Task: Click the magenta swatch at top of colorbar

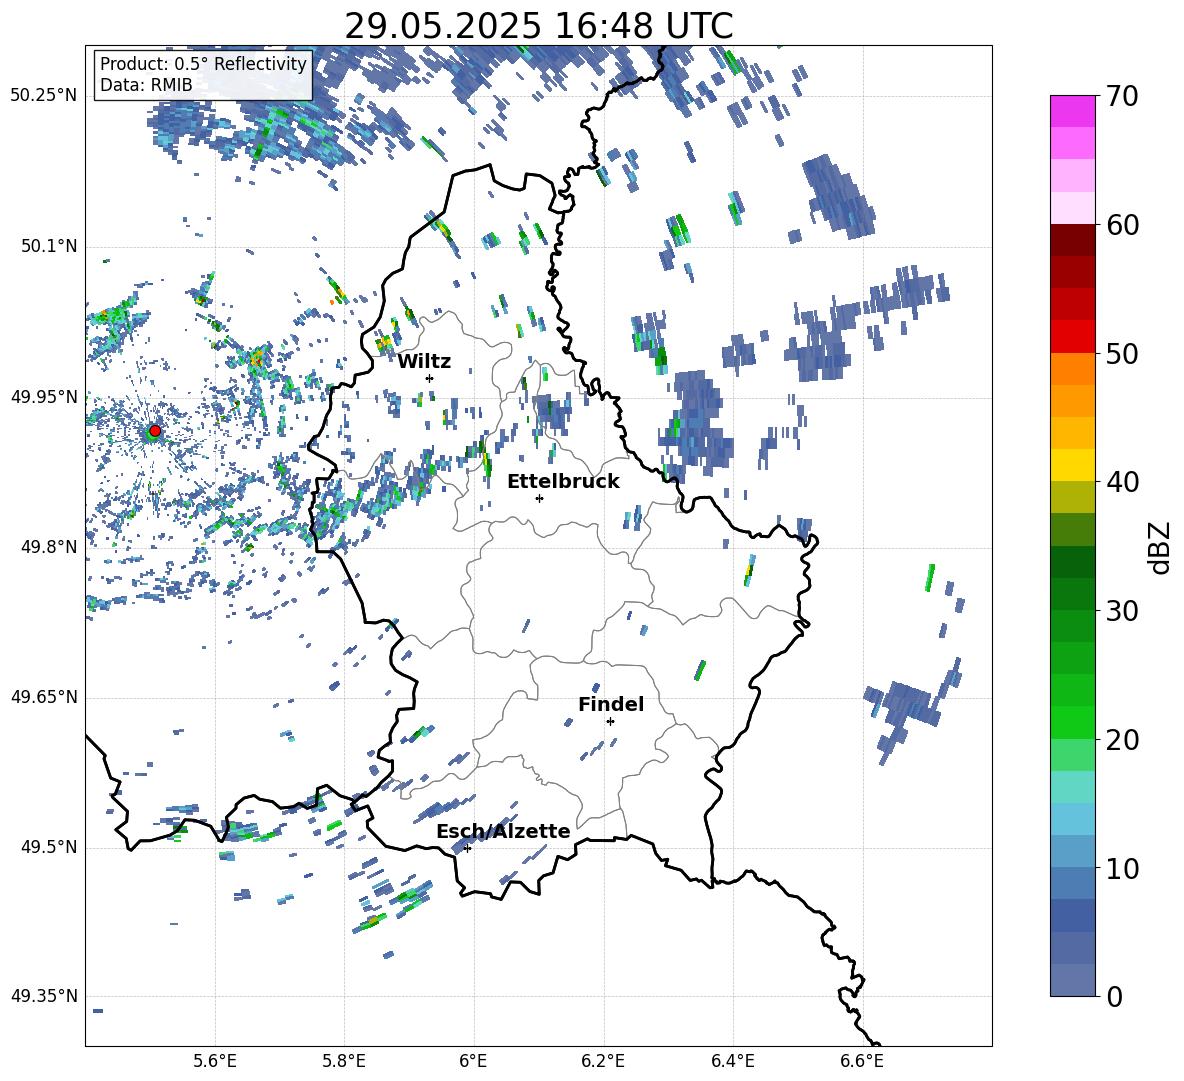Action: pos(1072,112)
